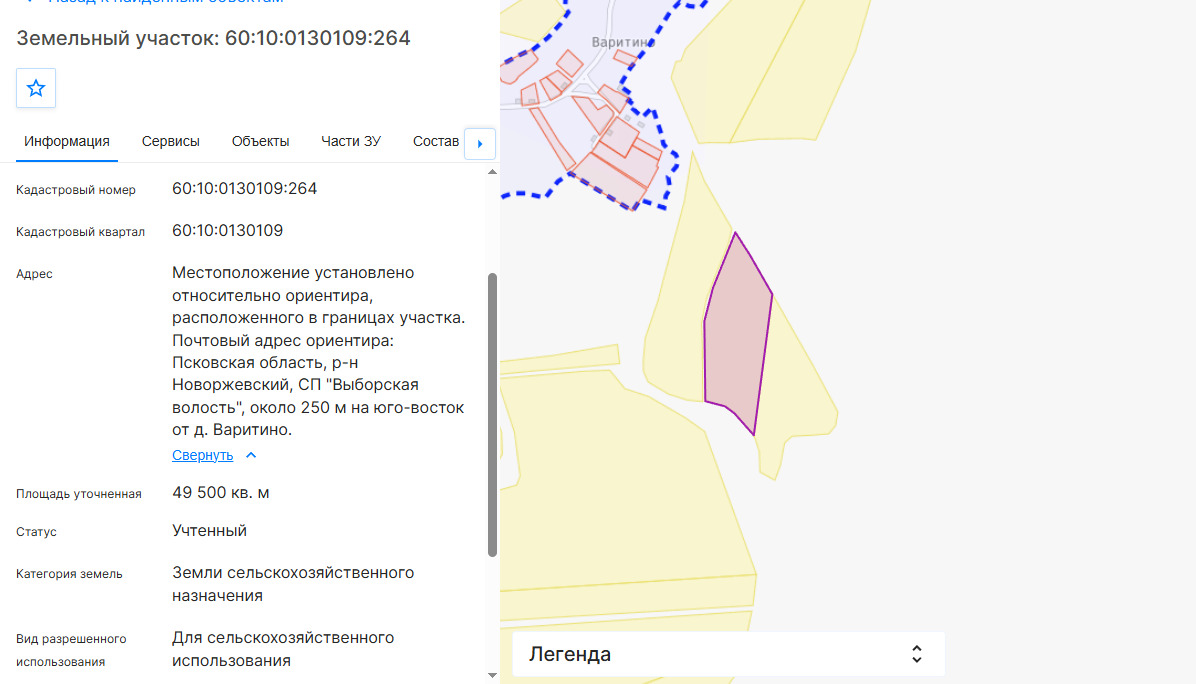
Task: Click cadastral number value 60:10:0130109:264
Action: (x=244, y=188)
